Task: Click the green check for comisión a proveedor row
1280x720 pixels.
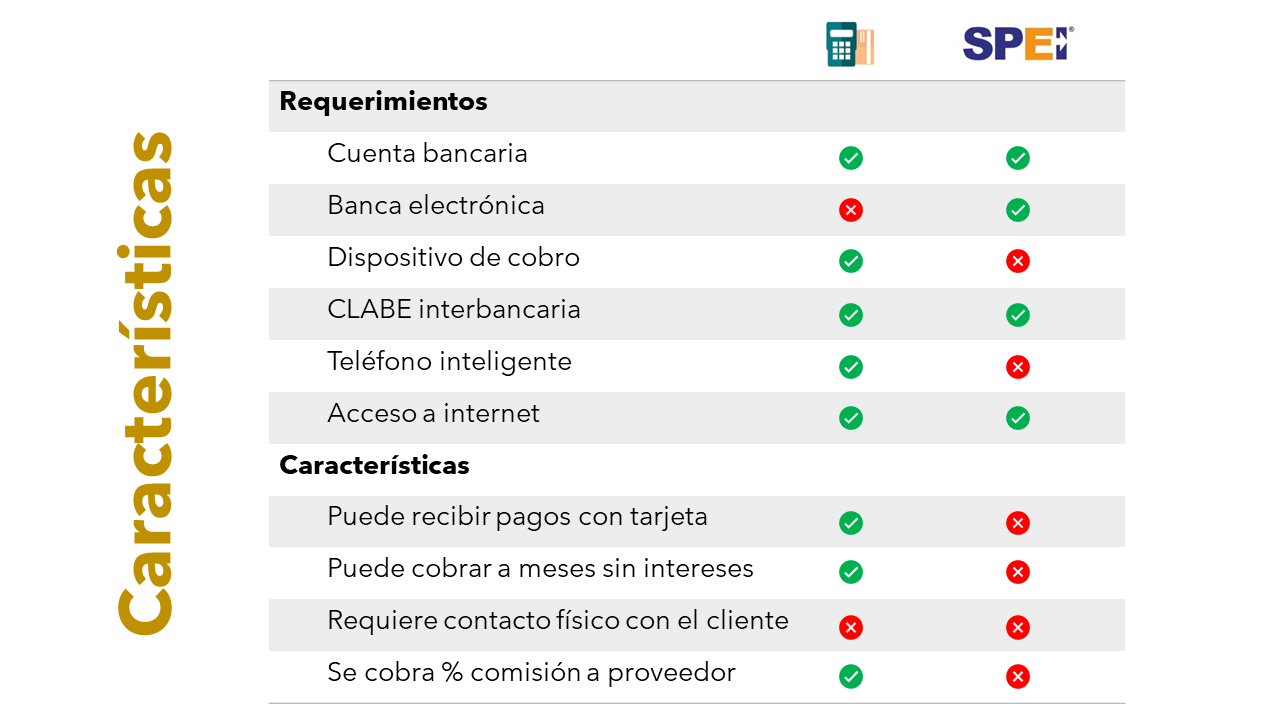Action: (851, 677)
